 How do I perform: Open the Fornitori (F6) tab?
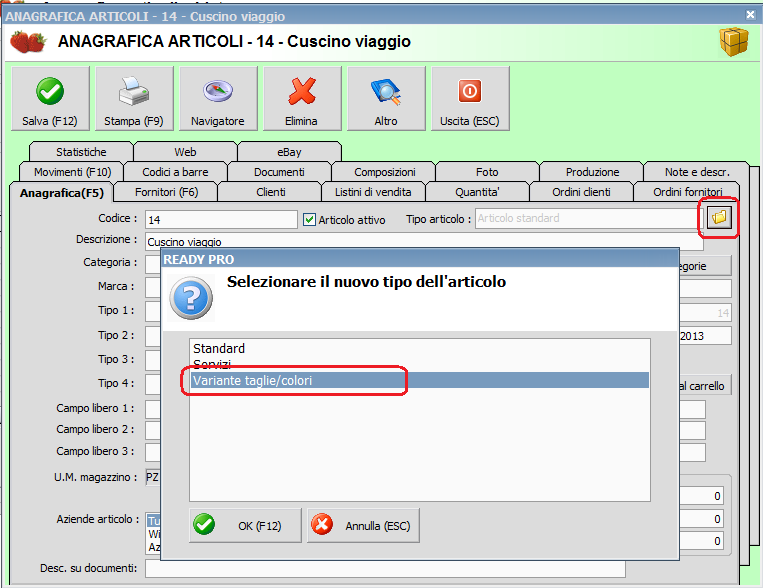(166, 192)
